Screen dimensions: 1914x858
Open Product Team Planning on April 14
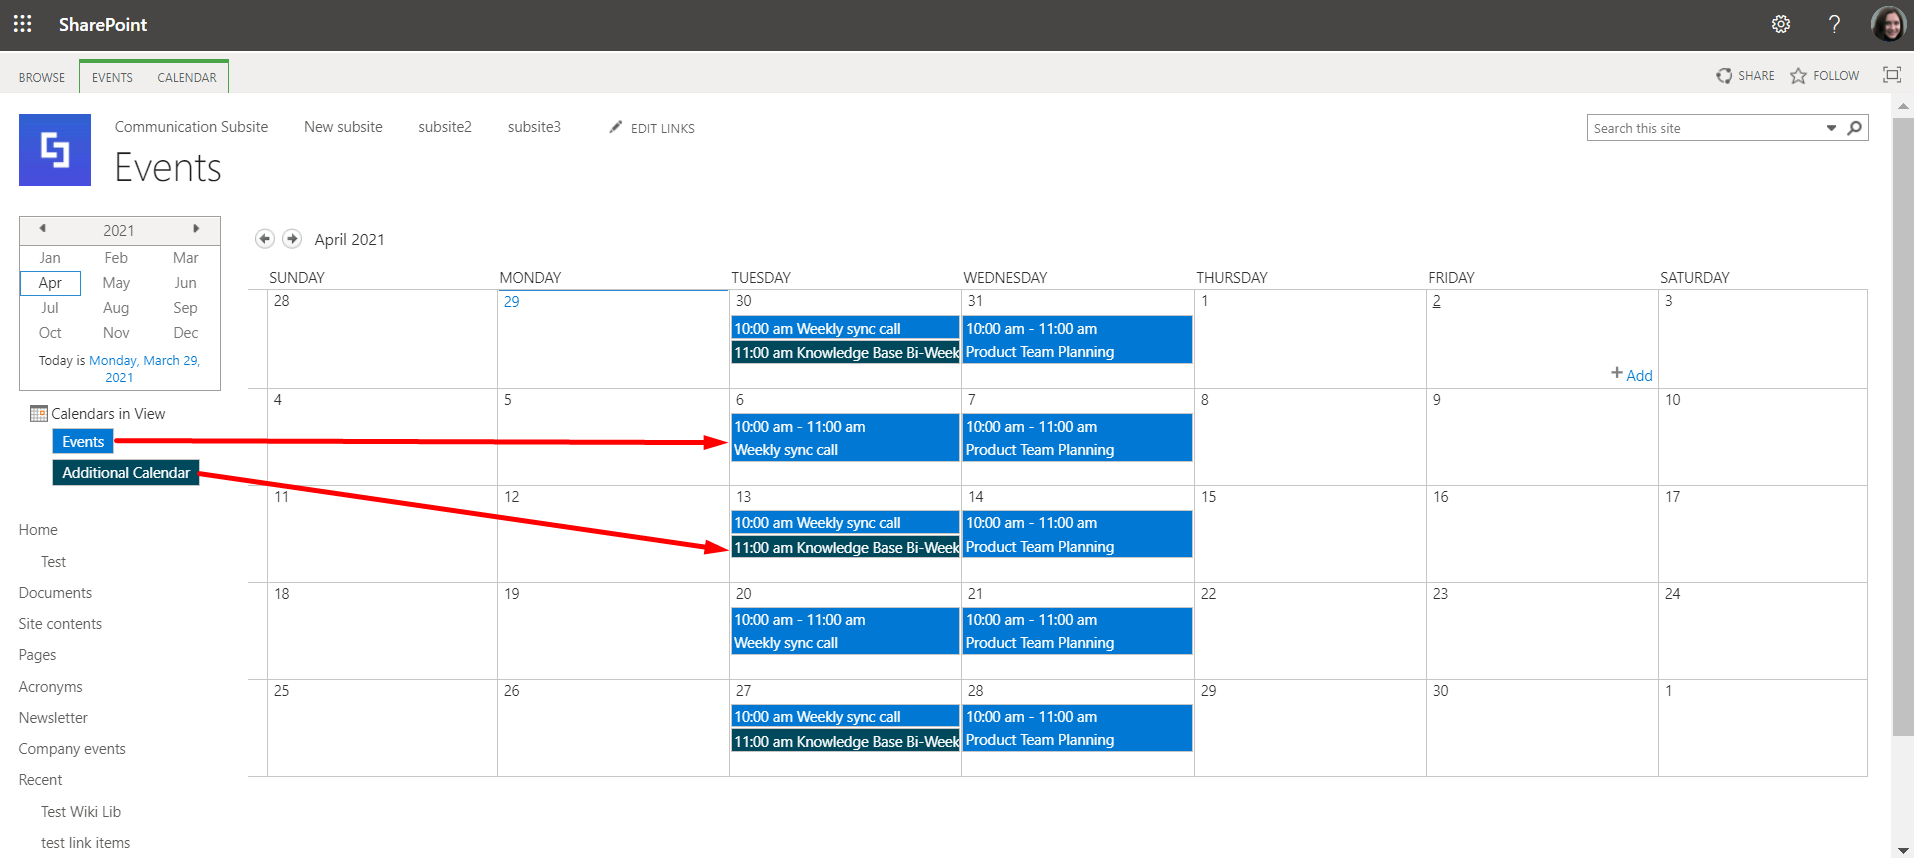[x=1077, y=534]
